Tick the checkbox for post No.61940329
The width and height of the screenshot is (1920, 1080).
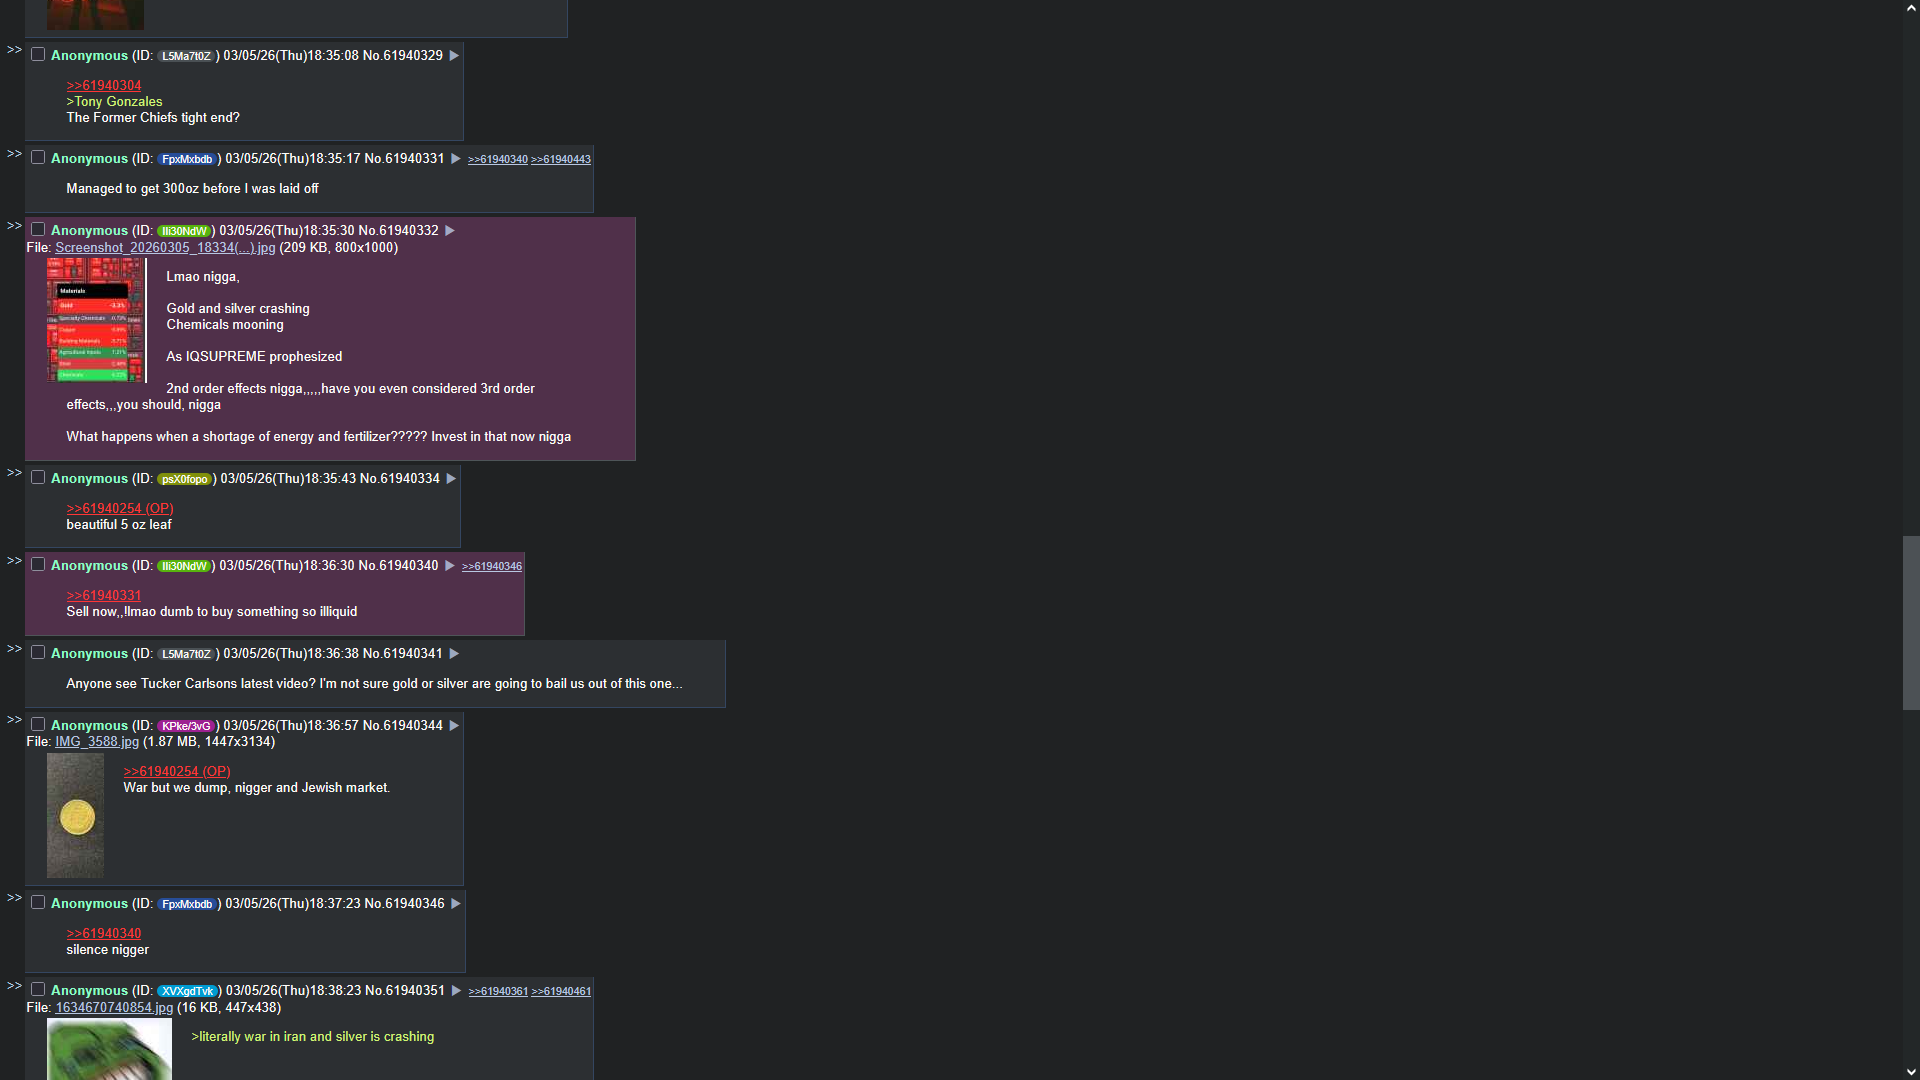point(38,55)
